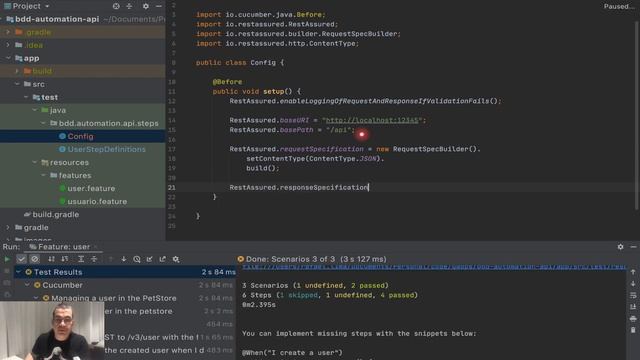The width and height of the screenshot is (640, 360).
Task: Open file link in console output
Action: click(x=434, y=267)
